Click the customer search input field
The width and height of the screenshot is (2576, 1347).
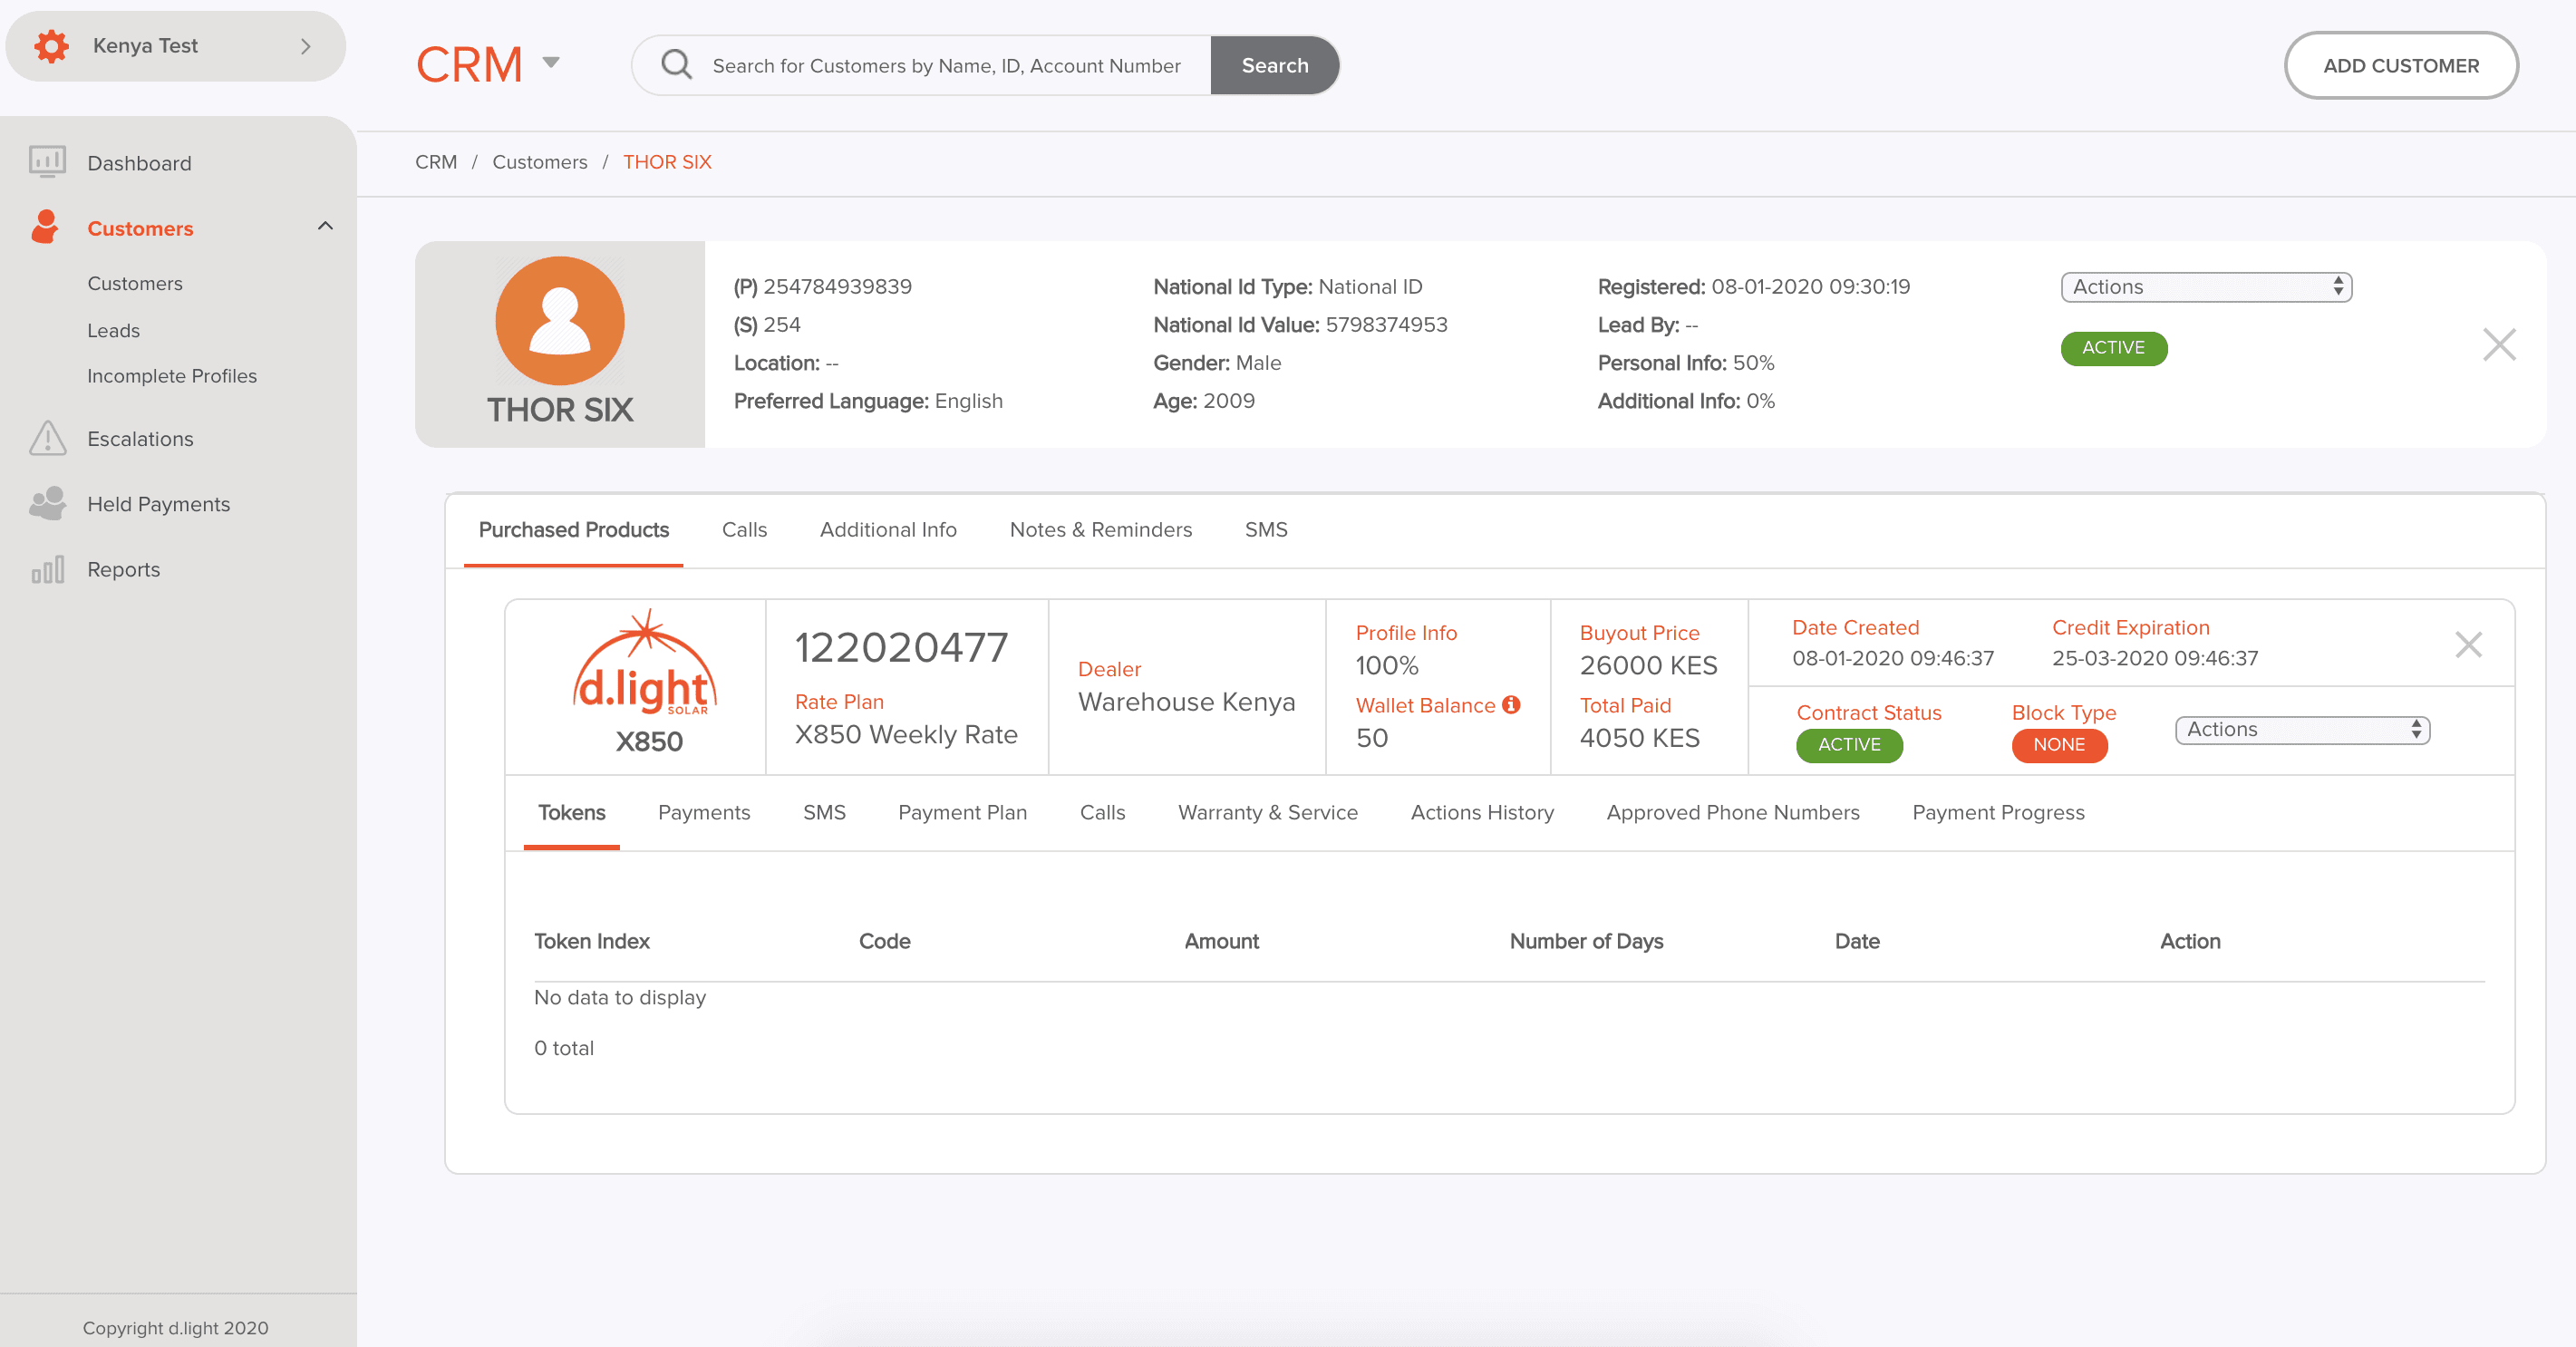[x=945, y=66]
